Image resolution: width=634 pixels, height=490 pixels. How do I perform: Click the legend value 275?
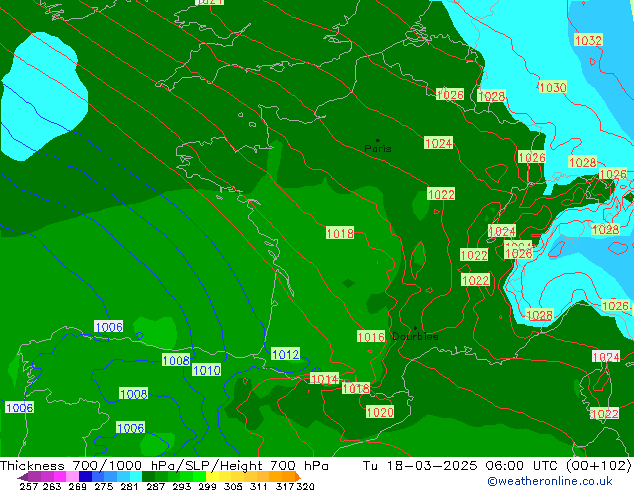104,486
